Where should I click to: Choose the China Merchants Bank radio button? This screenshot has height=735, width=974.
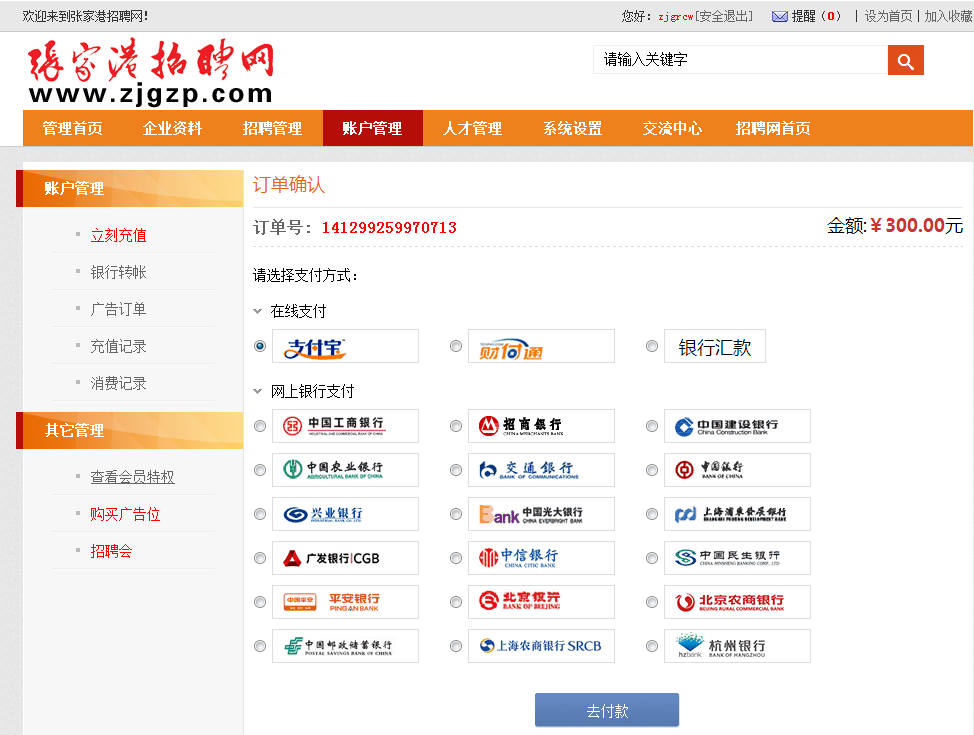(x=456, y=426)
